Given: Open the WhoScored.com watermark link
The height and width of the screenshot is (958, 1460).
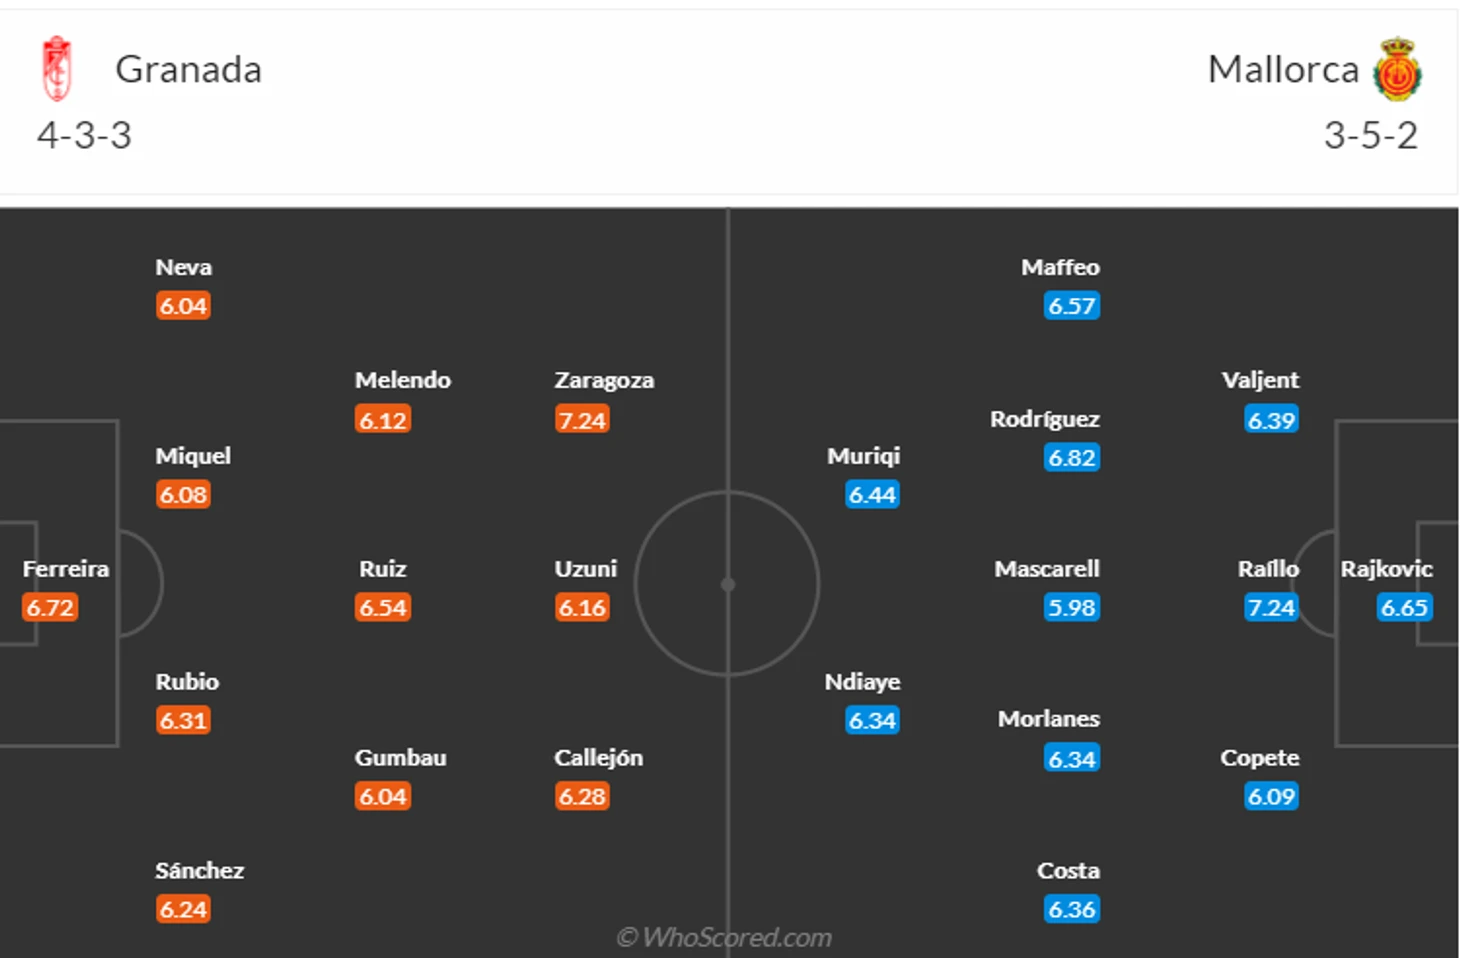Looking at the screenshot, I should 724,937.
